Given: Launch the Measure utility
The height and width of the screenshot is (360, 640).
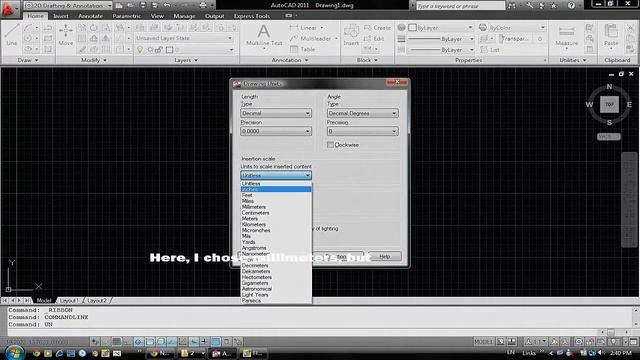Looking at the screenshot, I should point(567,37).
